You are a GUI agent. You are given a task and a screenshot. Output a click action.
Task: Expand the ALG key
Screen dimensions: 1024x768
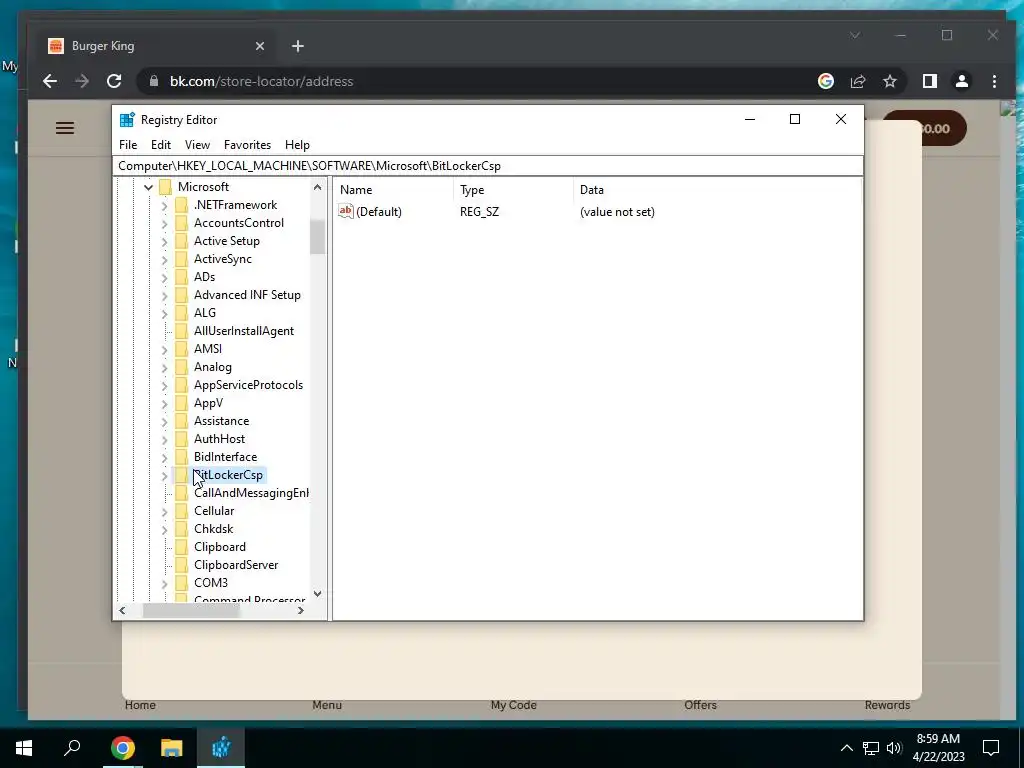point(165,313)
